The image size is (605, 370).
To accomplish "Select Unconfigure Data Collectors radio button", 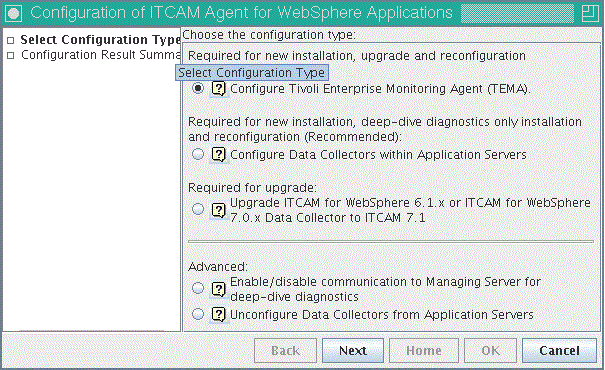I will coord(198,314).
